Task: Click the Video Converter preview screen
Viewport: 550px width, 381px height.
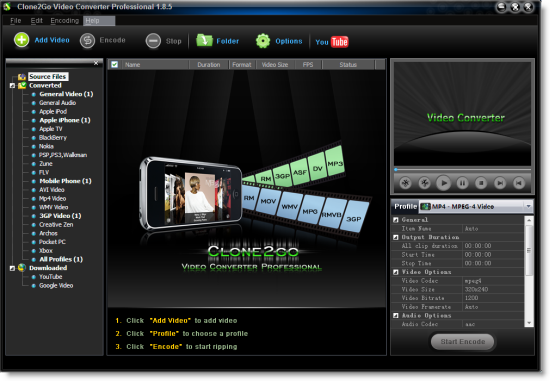Action: coord(462,114)
